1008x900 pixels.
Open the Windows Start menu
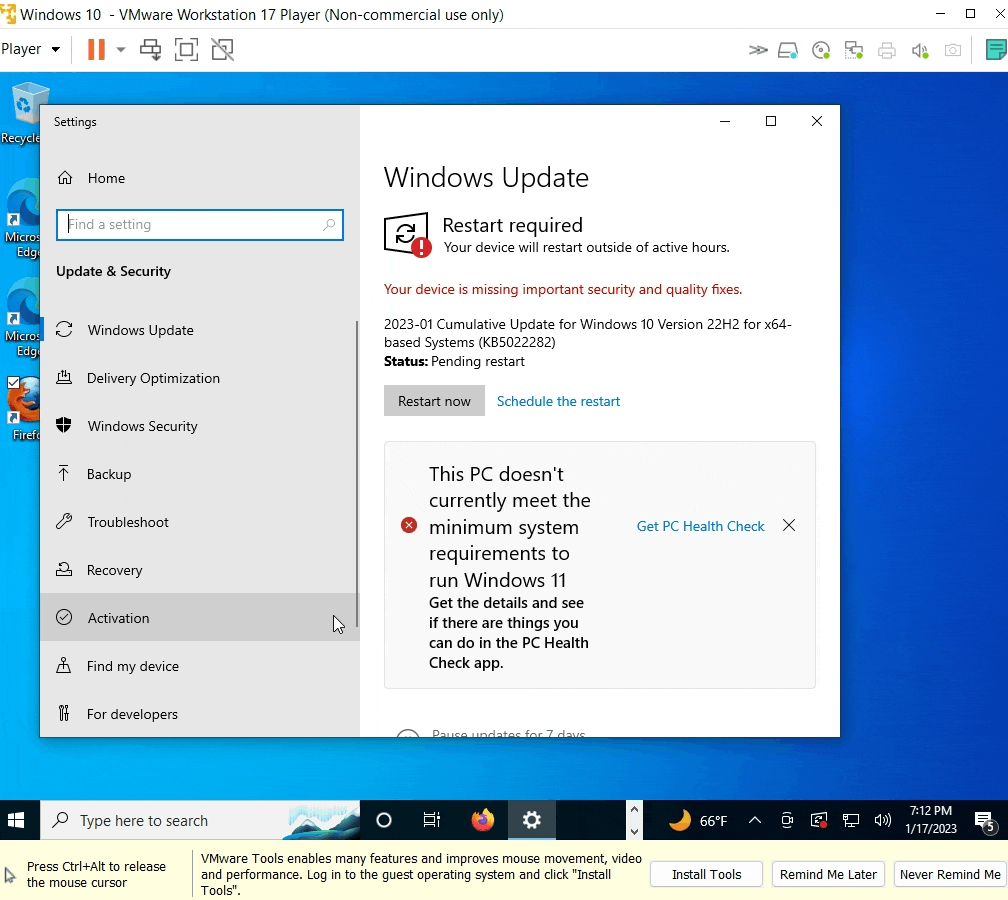coord(16,820)
